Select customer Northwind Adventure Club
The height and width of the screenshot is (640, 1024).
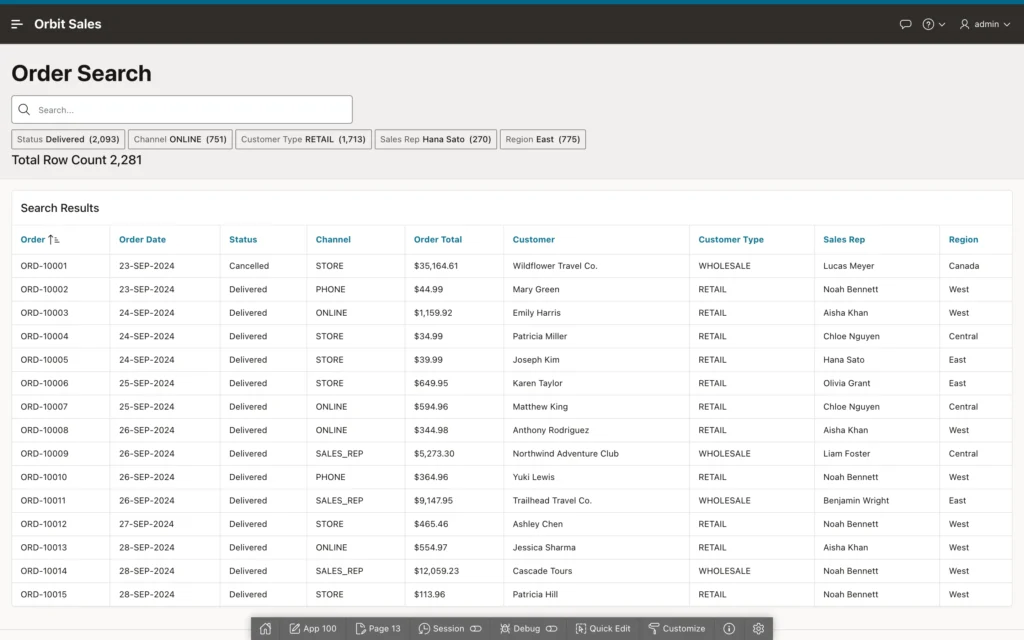[566, 454]
